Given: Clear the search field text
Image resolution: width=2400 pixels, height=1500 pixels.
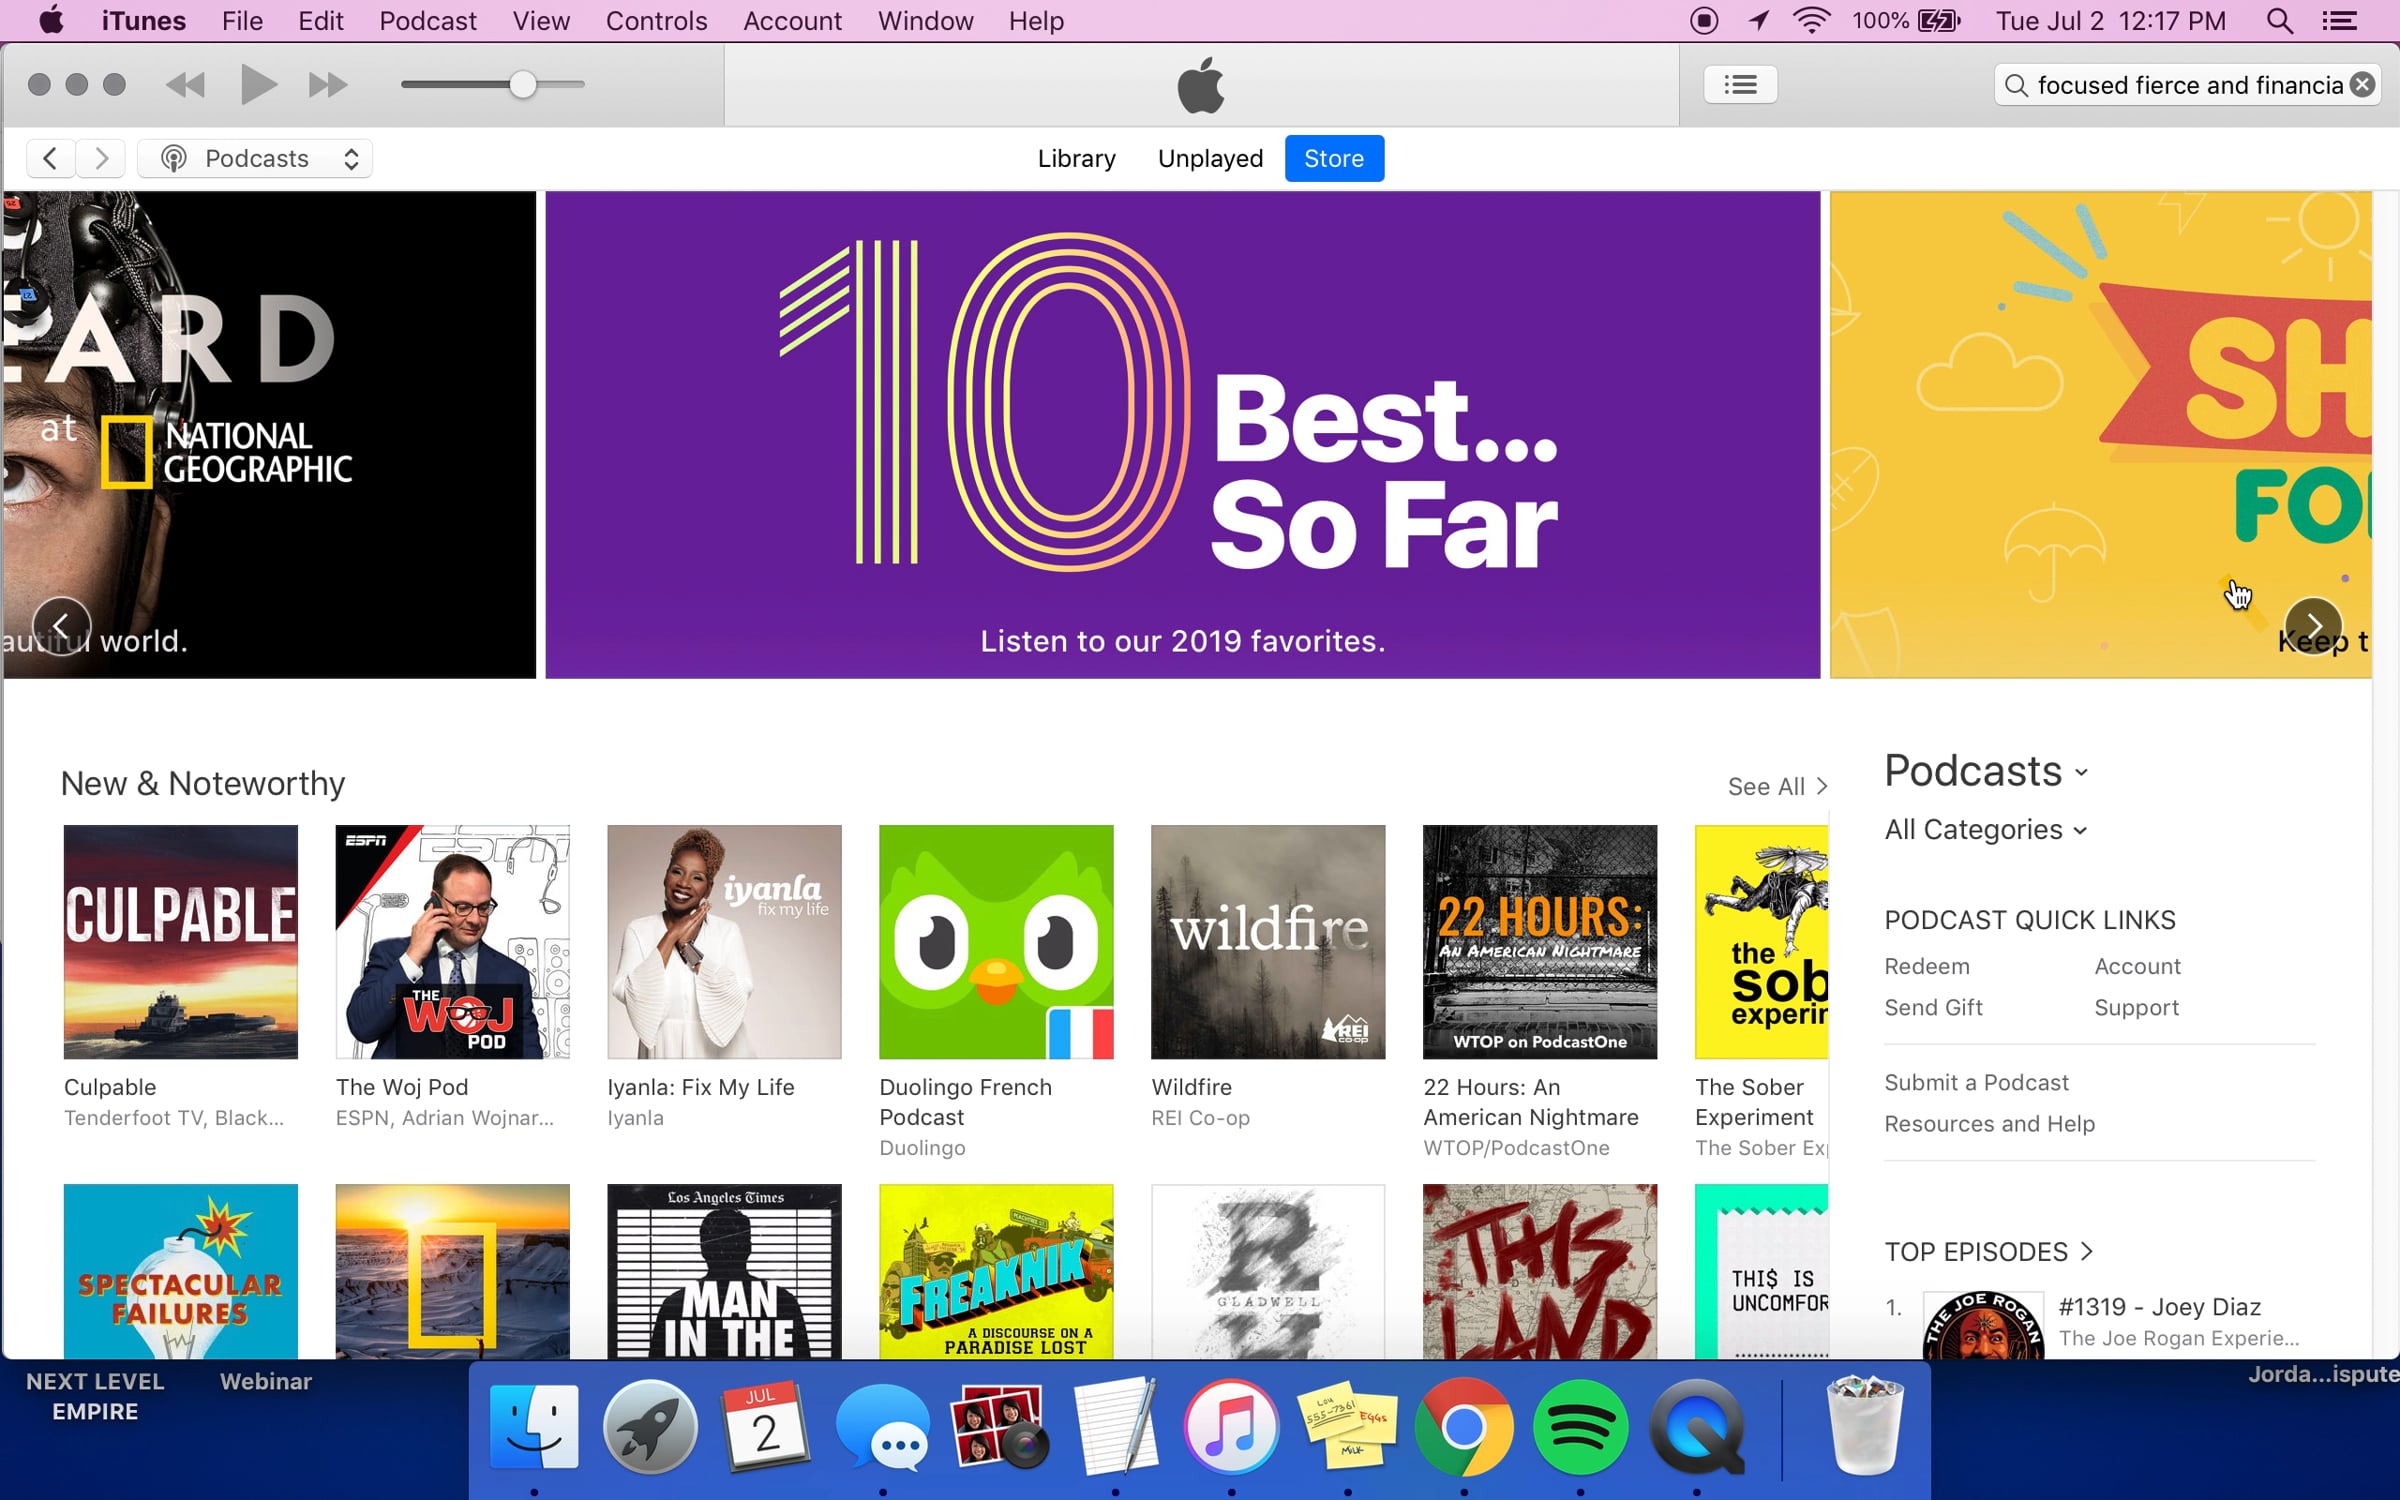Looking at the screenshot, I should tap(2363, 85).
